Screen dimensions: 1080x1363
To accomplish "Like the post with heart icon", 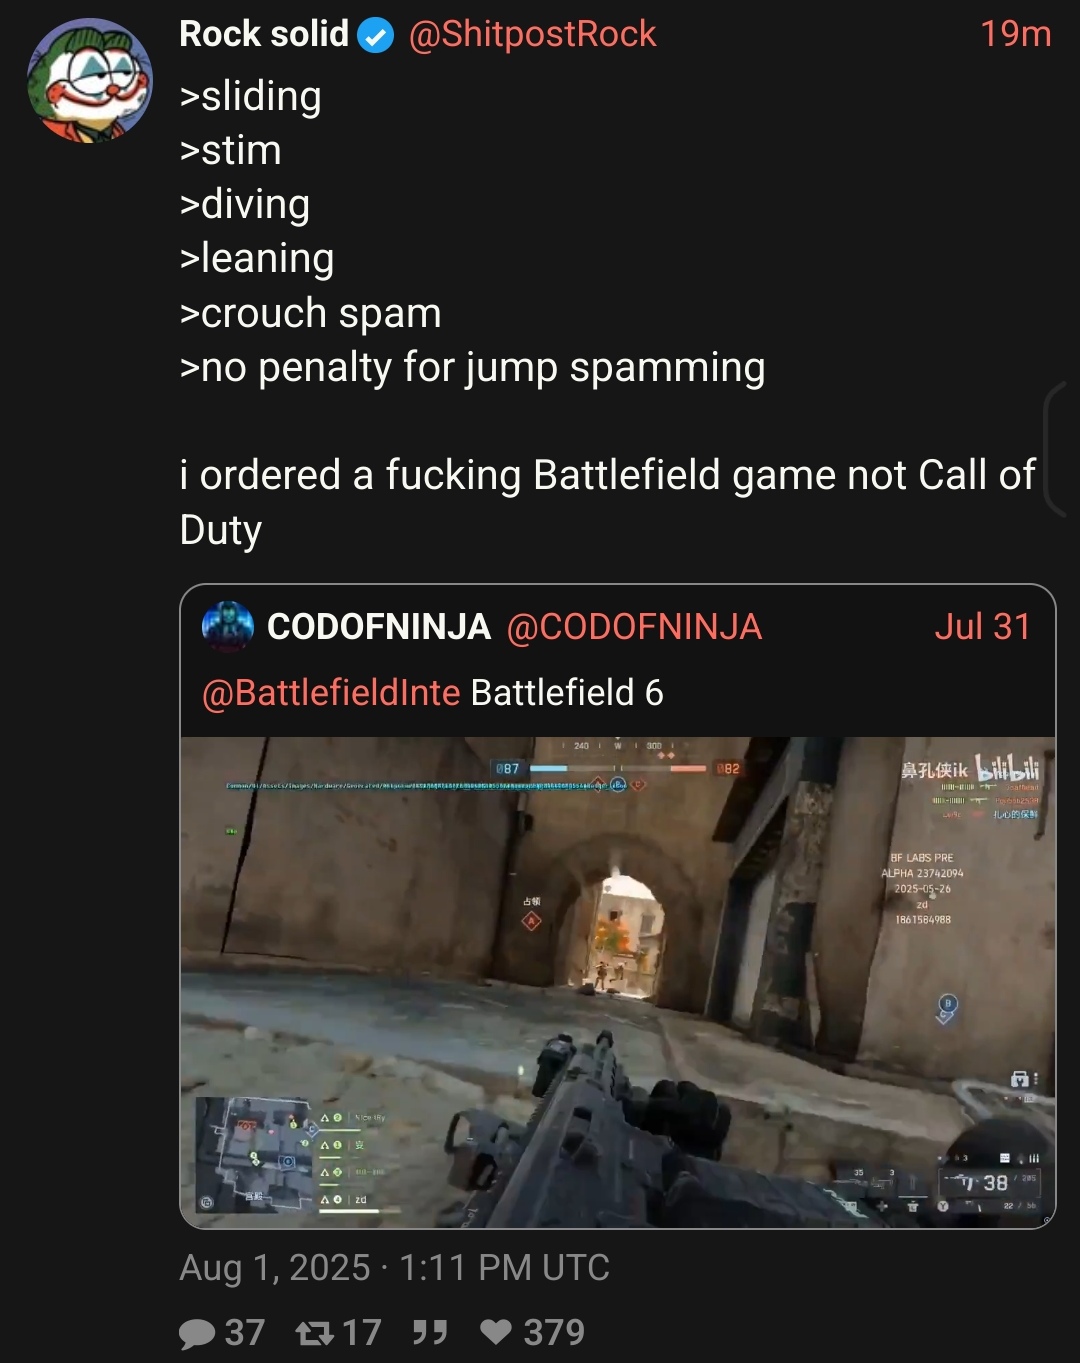I will pyautogui.click(x=496, y=1332).
